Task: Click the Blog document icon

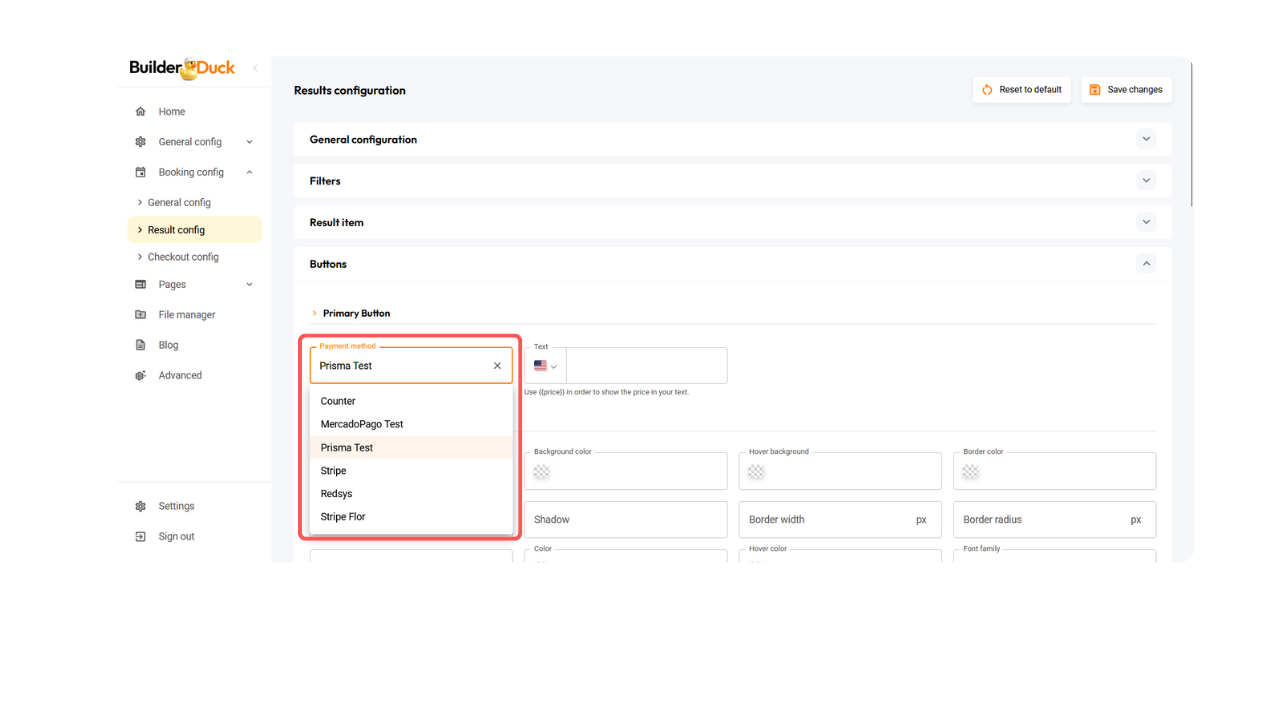Action: 140,345
